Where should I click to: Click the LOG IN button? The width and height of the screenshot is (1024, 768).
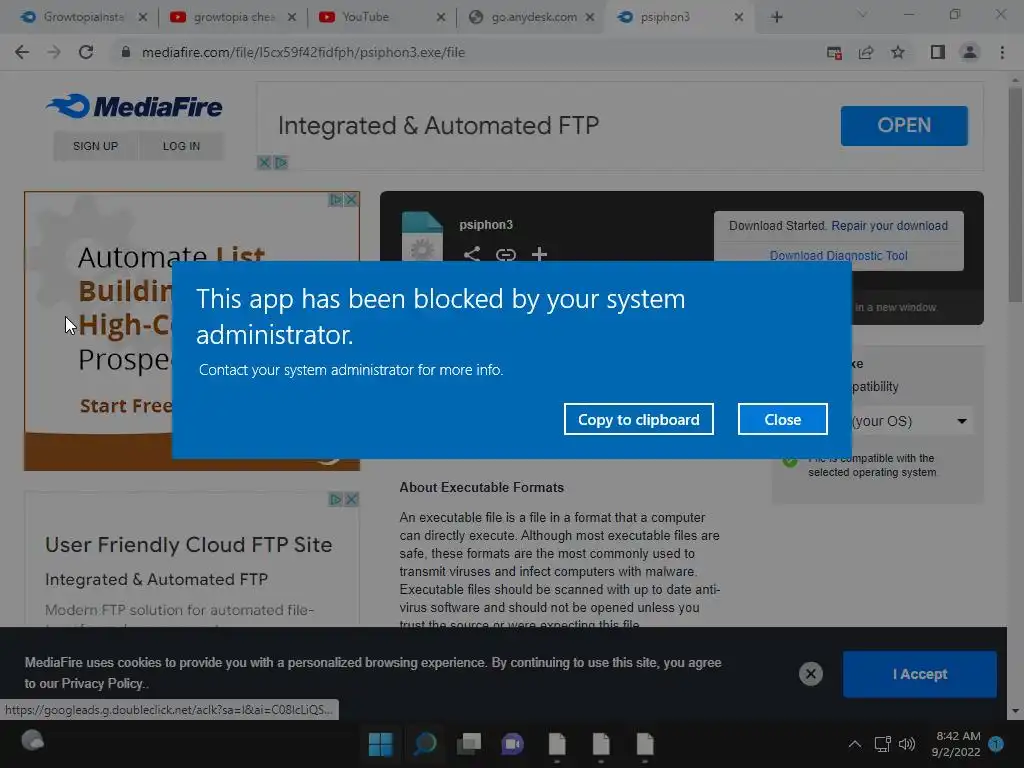[182, 146]
